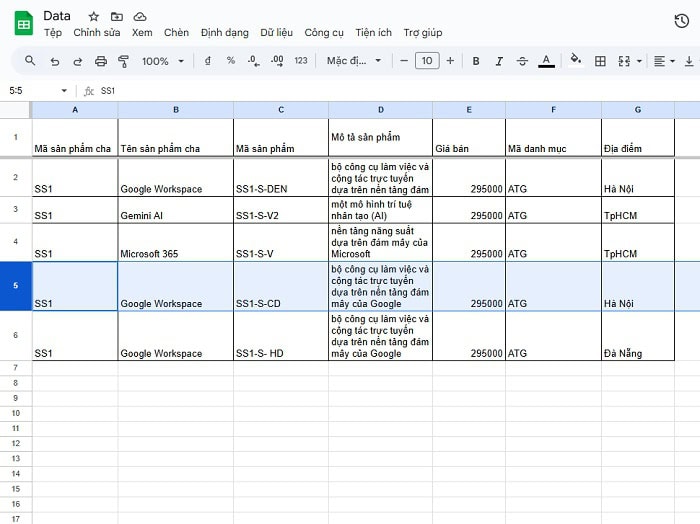Open the font family dropdown Mặc đị...
This screenshot has height=524, width=700.
pos(354,61)
